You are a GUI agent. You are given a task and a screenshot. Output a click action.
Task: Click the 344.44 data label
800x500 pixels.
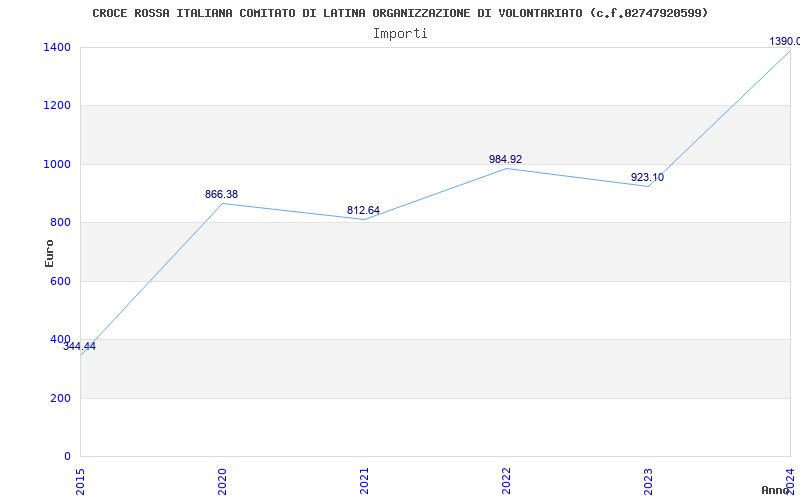[79, 346]
